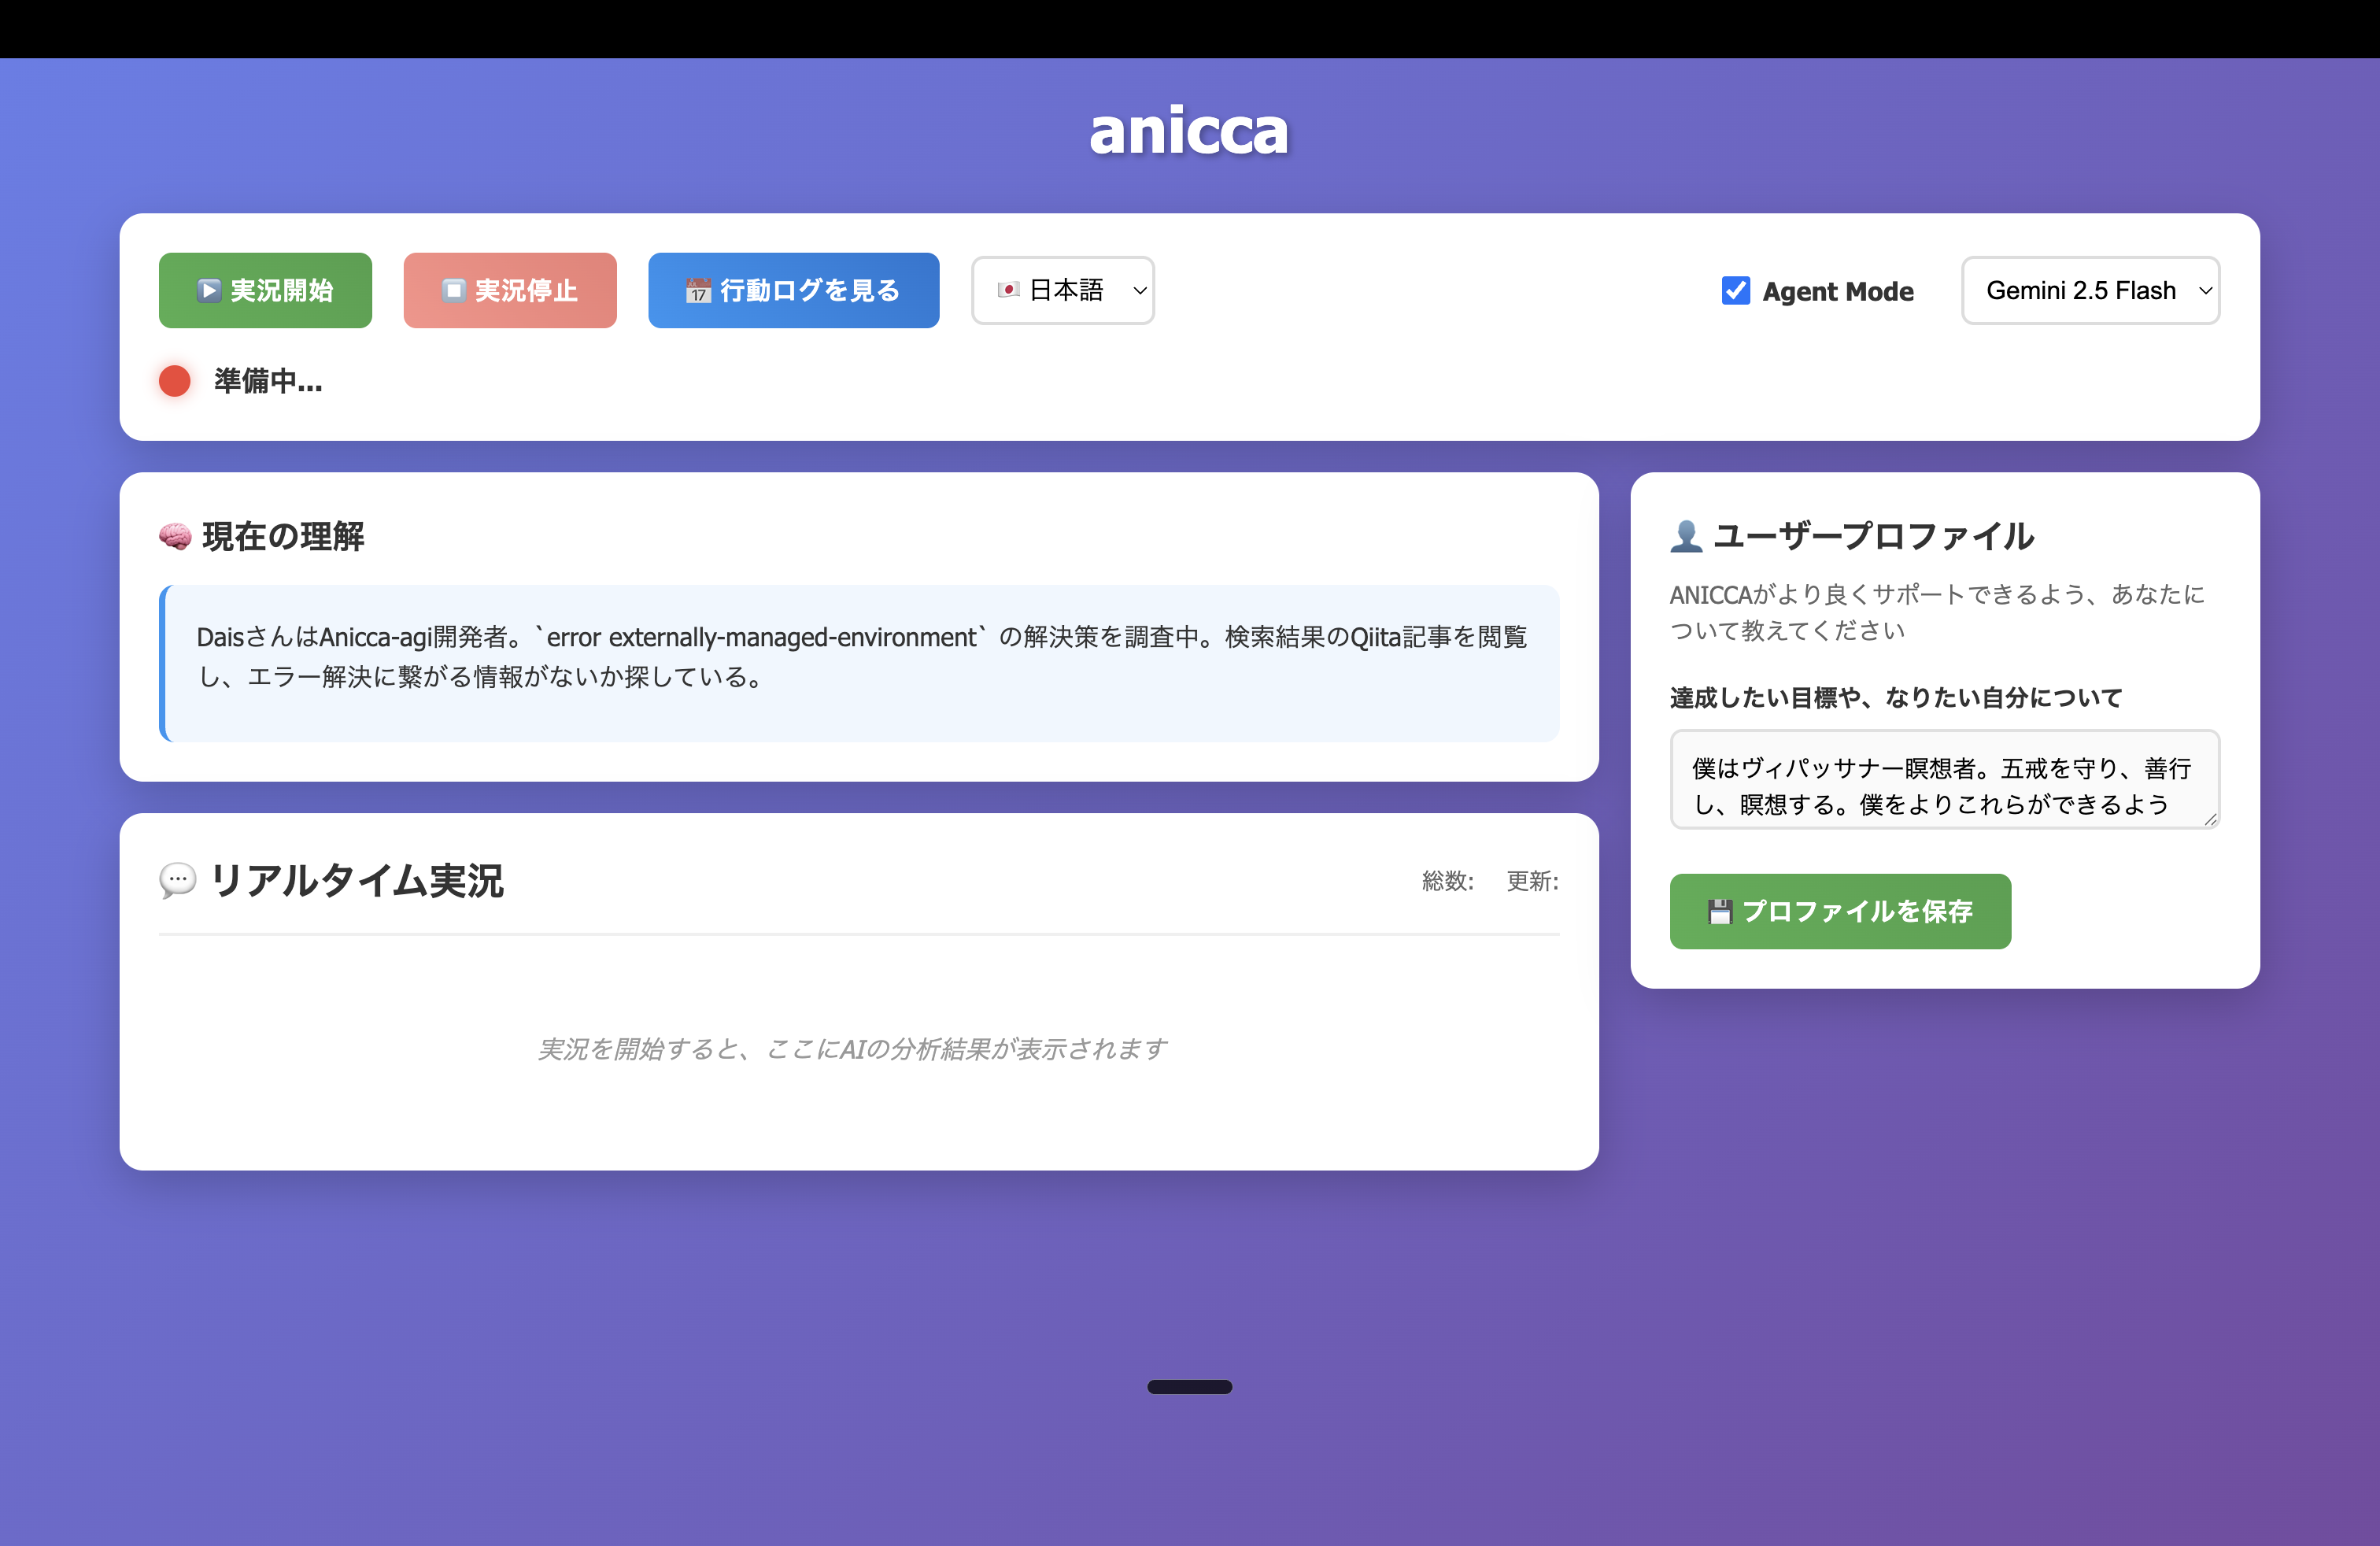
Task: Click the brain icon beside 現在の理解
Action: pyautogui.click(x=175, y=537)
